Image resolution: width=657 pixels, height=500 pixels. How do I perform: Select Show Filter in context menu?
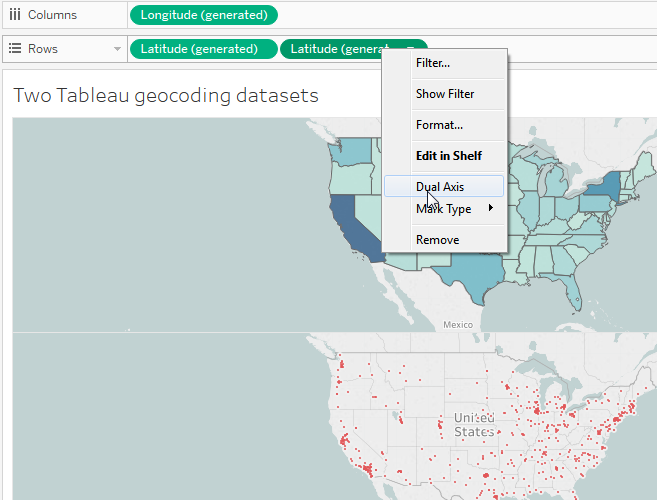tap(445, 94)
